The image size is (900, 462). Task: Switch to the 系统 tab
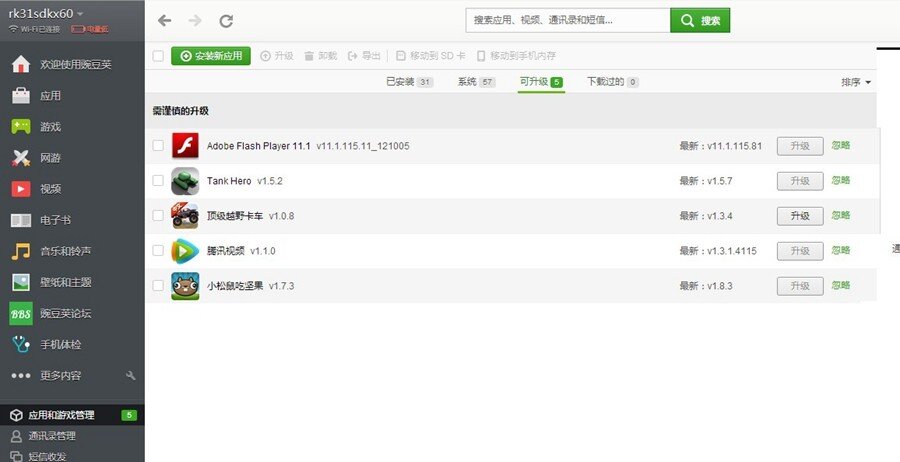coord(476,82)
